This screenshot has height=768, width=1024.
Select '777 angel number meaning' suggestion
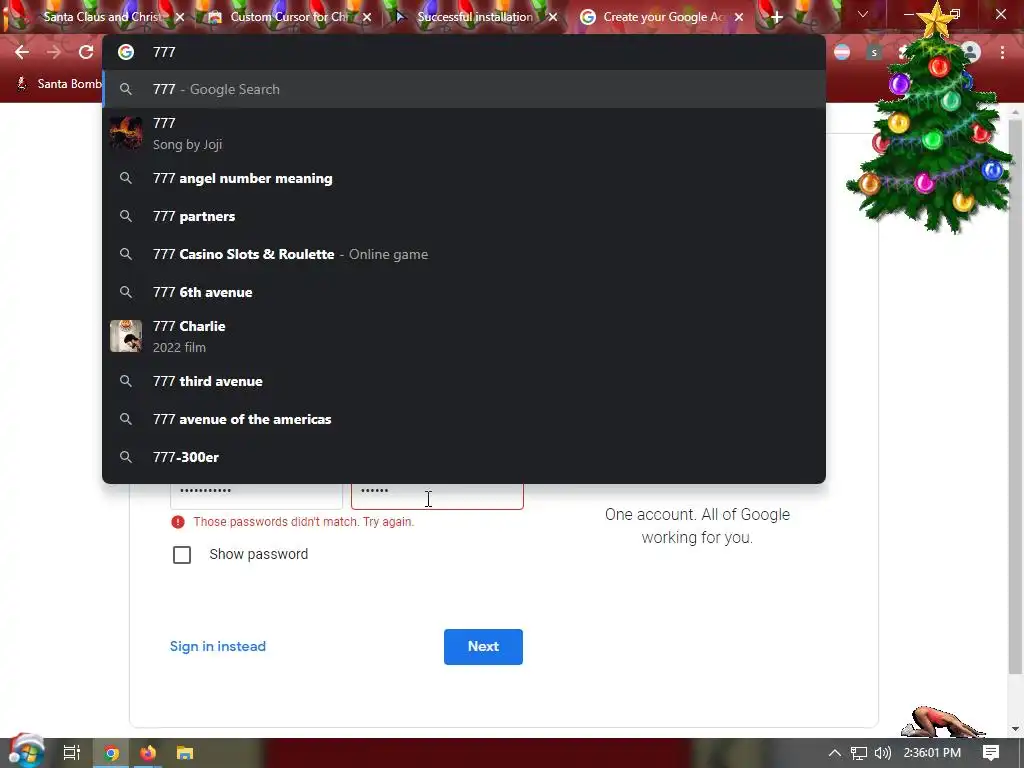click(x=464, y=178)
